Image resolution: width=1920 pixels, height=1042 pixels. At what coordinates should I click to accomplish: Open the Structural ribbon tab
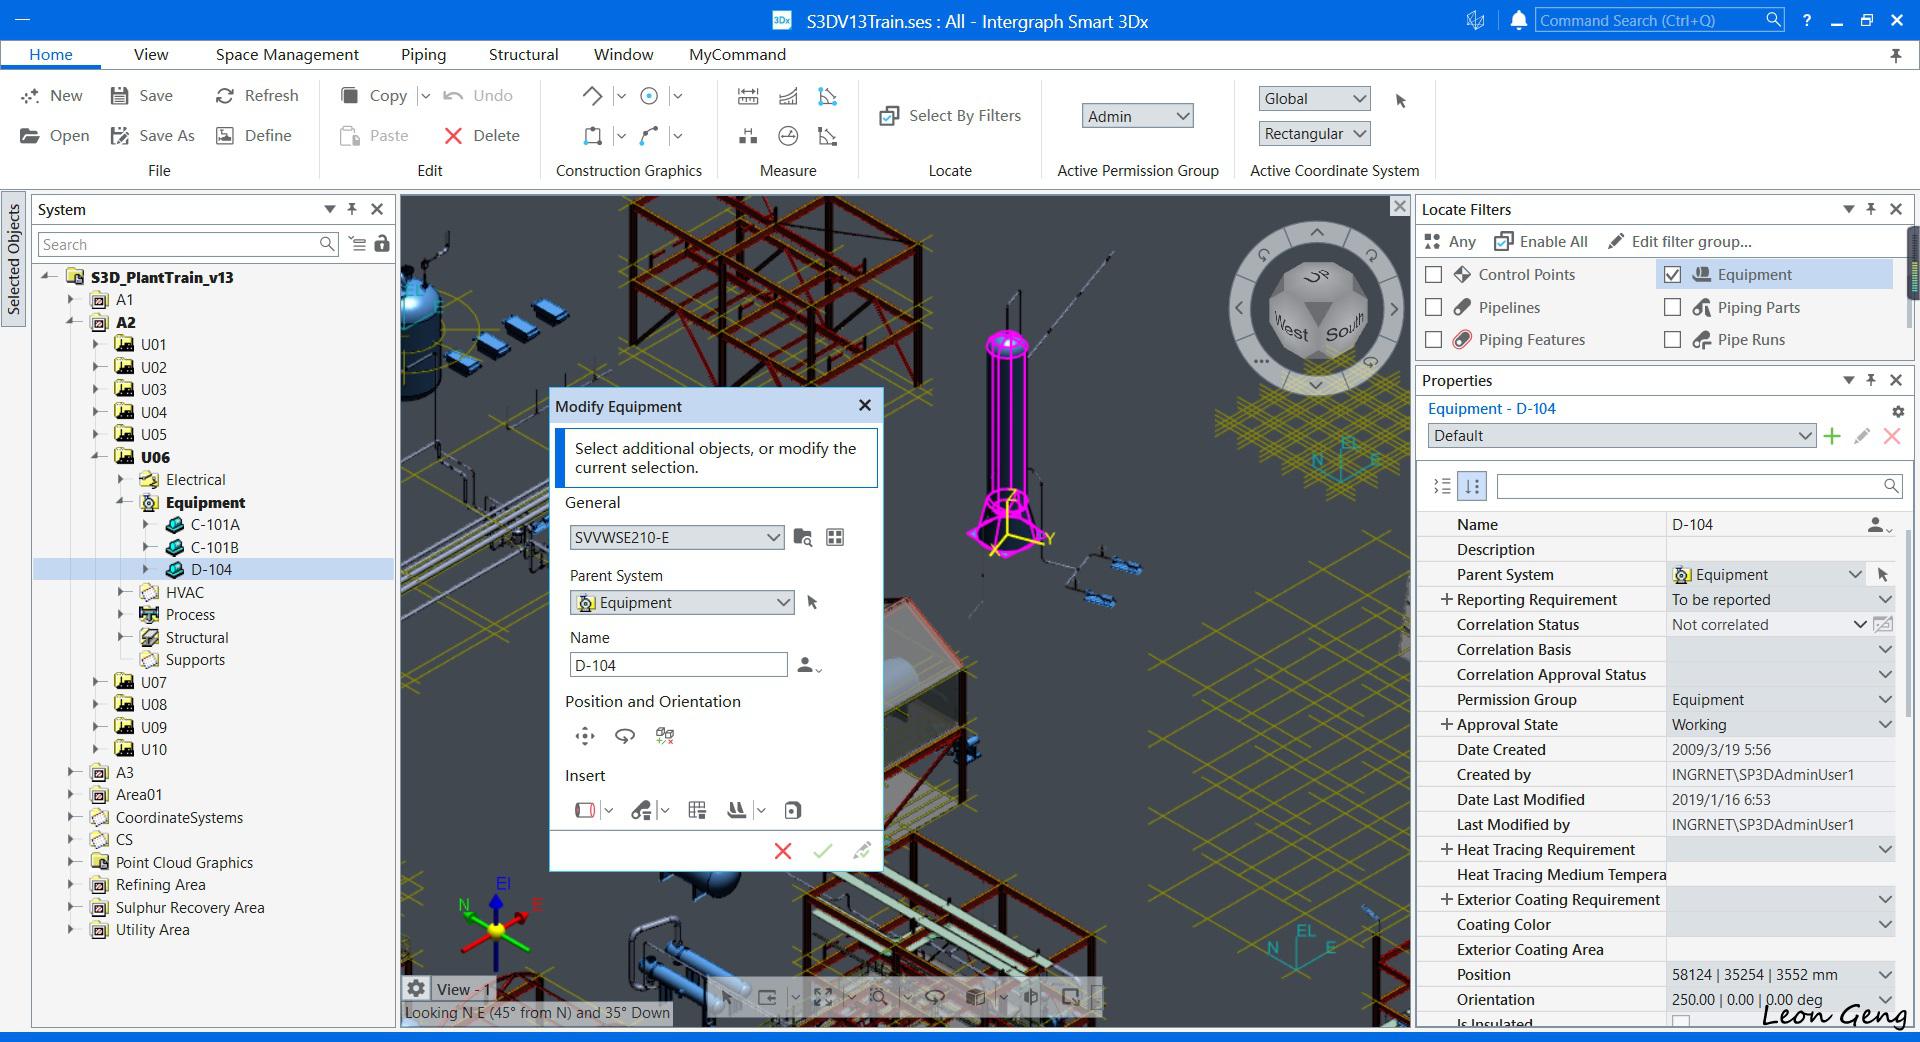click(x=523, y=55)
